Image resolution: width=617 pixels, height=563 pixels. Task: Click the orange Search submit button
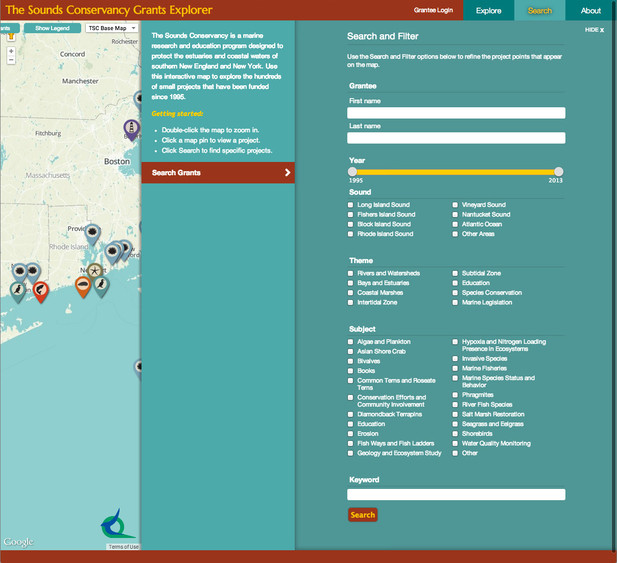point(362,515)
